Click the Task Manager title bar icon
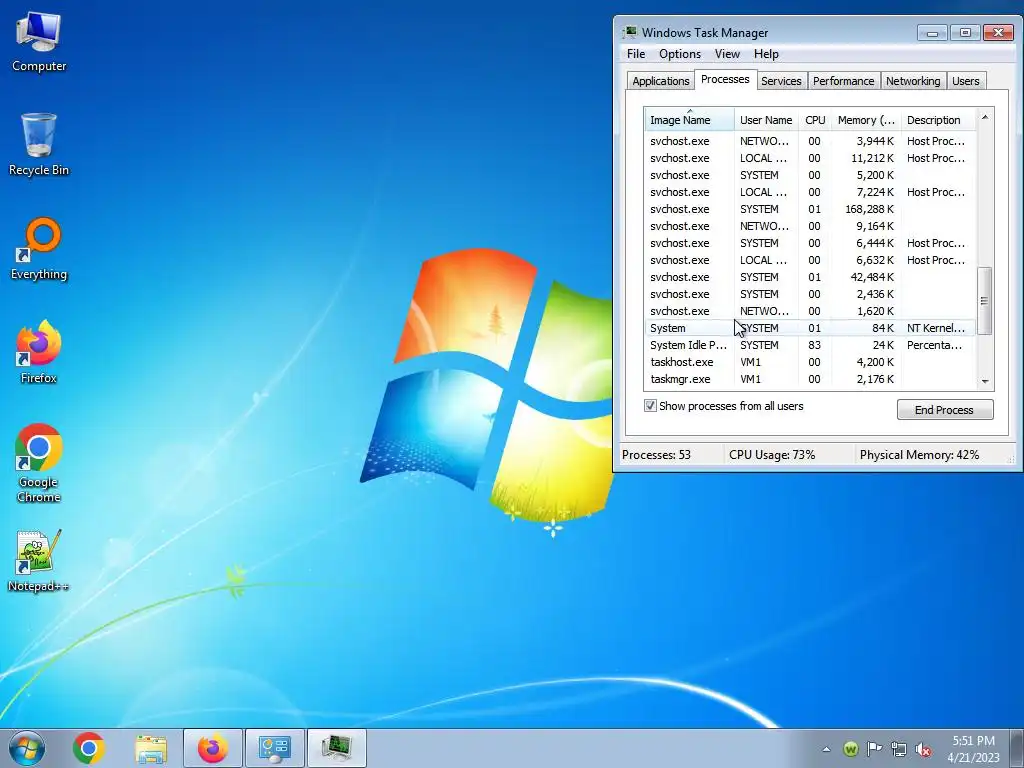 point(630,32)
